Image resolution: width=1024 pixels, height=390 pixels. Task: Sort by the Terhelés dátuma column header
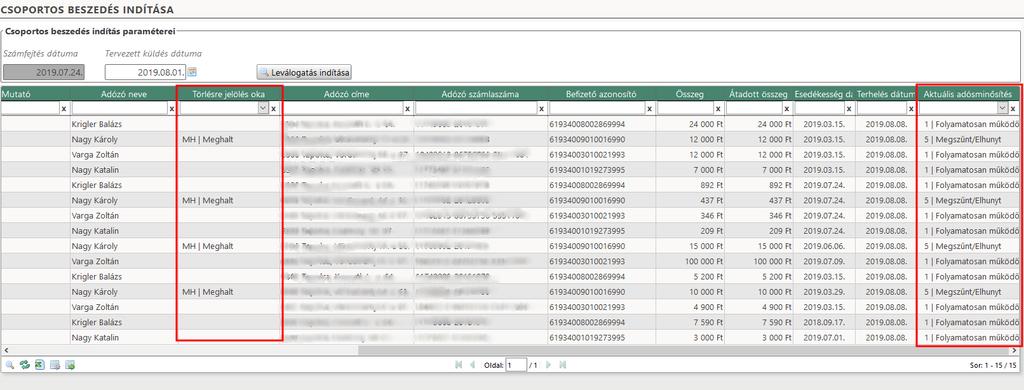coord(885,94)
